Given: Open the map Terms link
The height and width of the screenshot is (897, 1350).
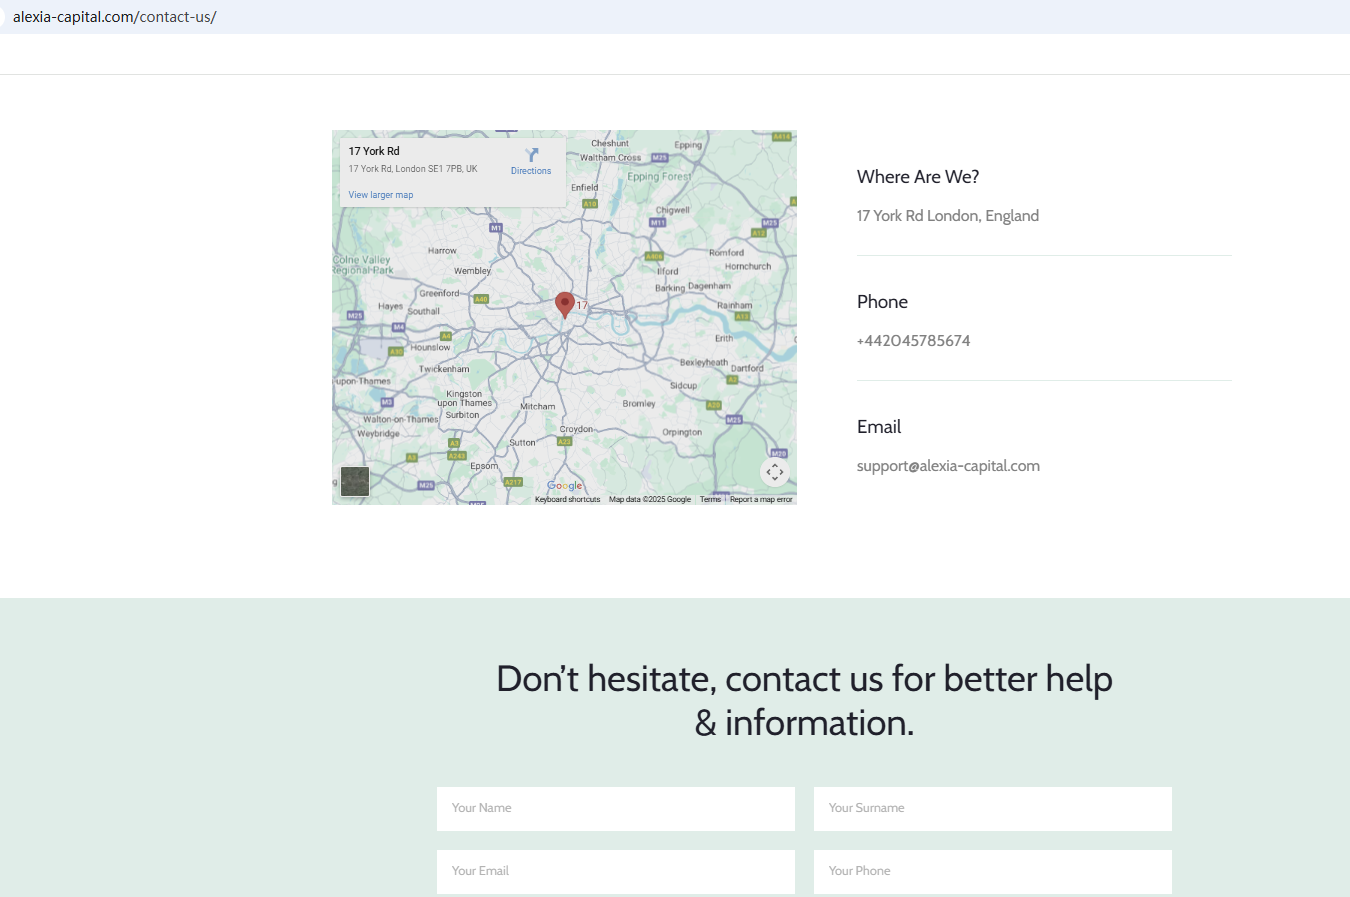Looking at the screenshot, I should (x=710, y=499).
